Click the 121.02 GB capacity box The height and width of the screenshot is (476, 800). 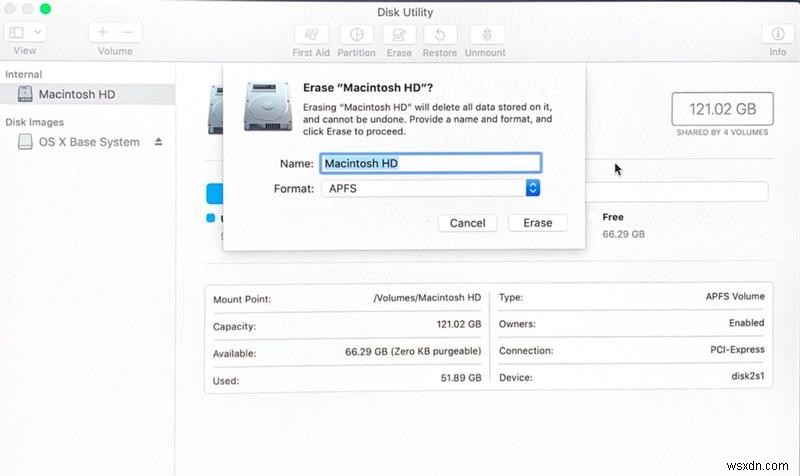(x=722, y=109)
